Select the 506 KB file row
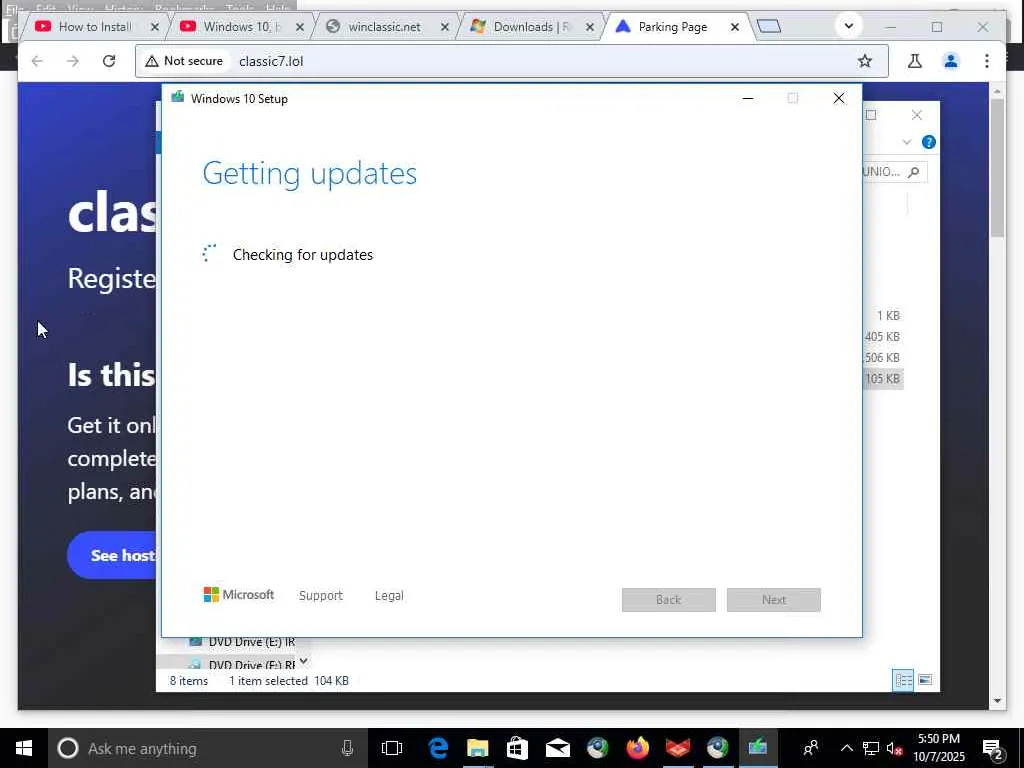The height and width of the screenshot is (768, 1024). (882, 358)
